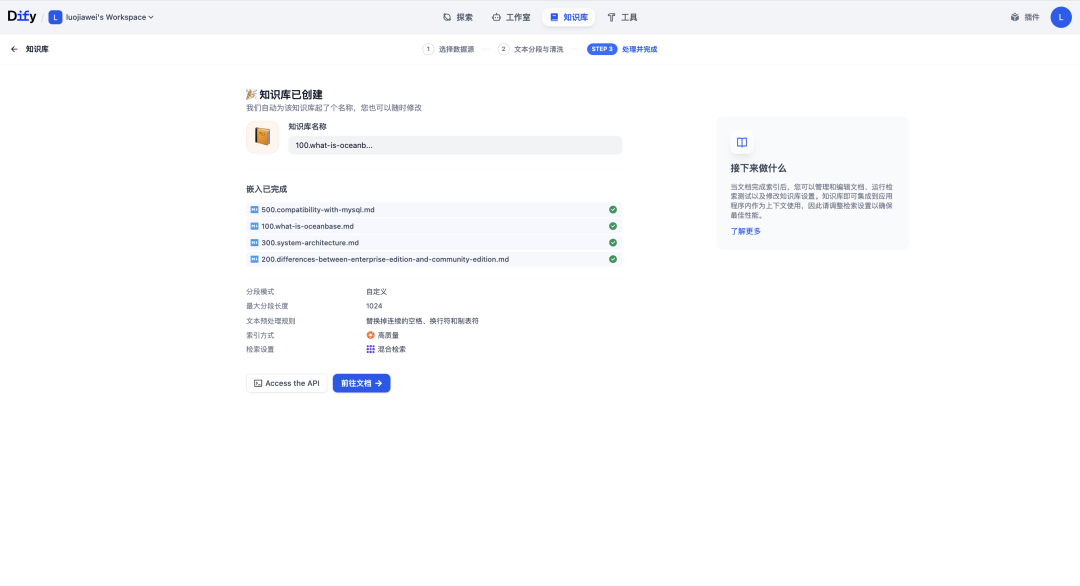Viewport: 1080px width, 586px height.
Task: Expand the knowledge base name field
Action: [455, 145]
